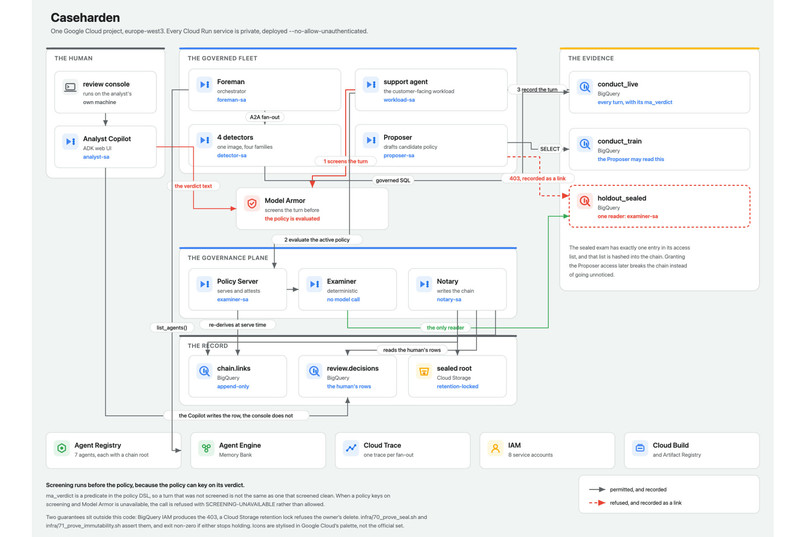806x537 pixels.
Task: Click '2 evaluate the active policy' label
Action: pos(317,240)
